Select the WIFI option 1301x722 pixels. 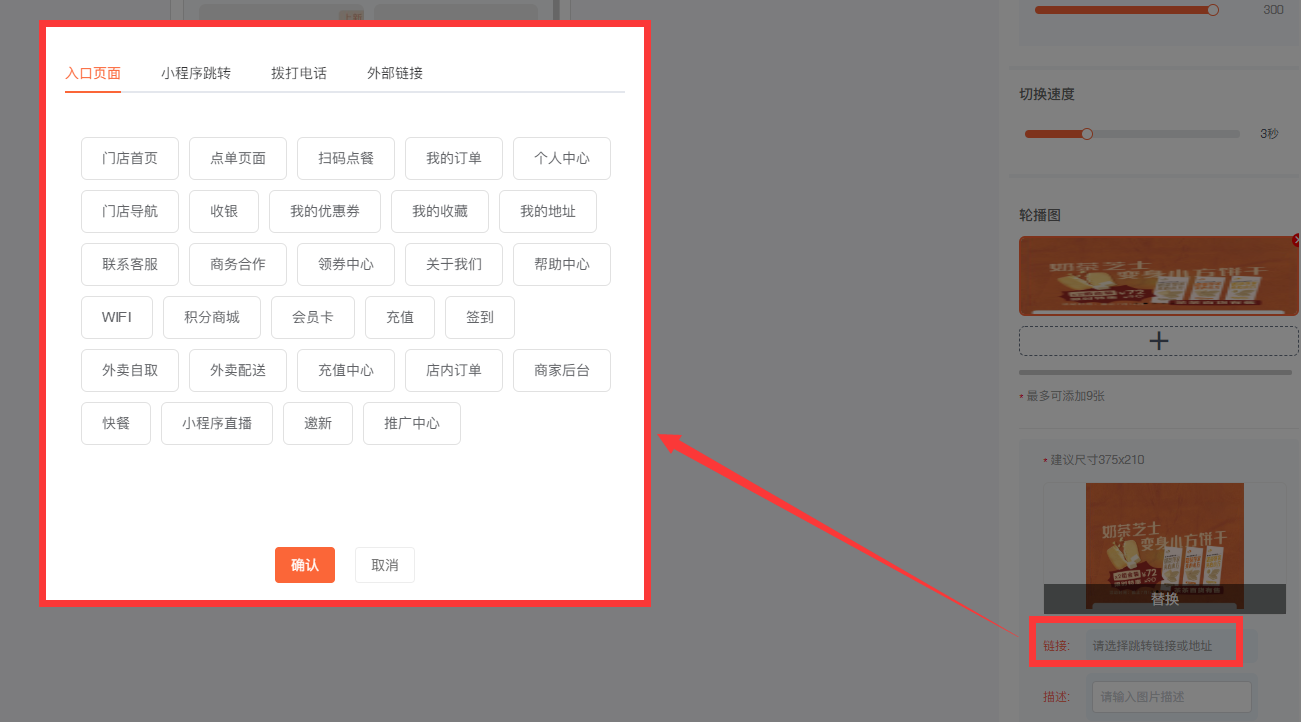point(117,317)
